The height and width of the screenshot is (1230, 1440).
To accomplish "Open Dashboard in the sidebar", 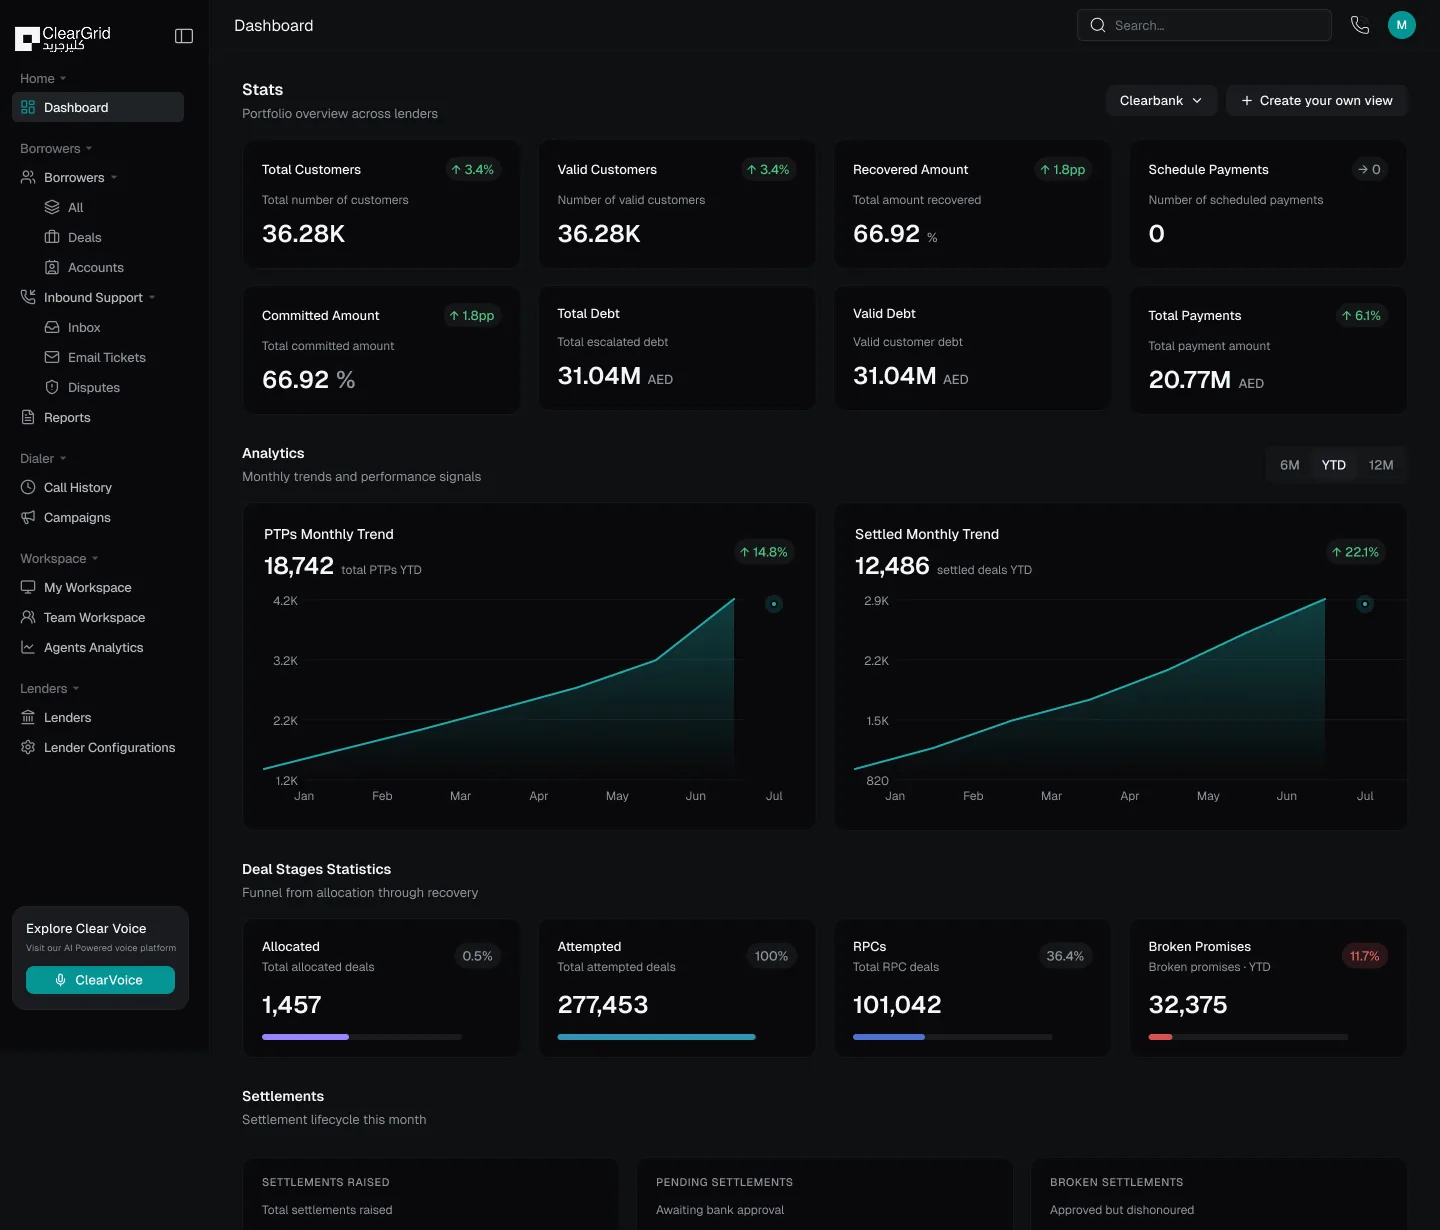I will (98, 107).
